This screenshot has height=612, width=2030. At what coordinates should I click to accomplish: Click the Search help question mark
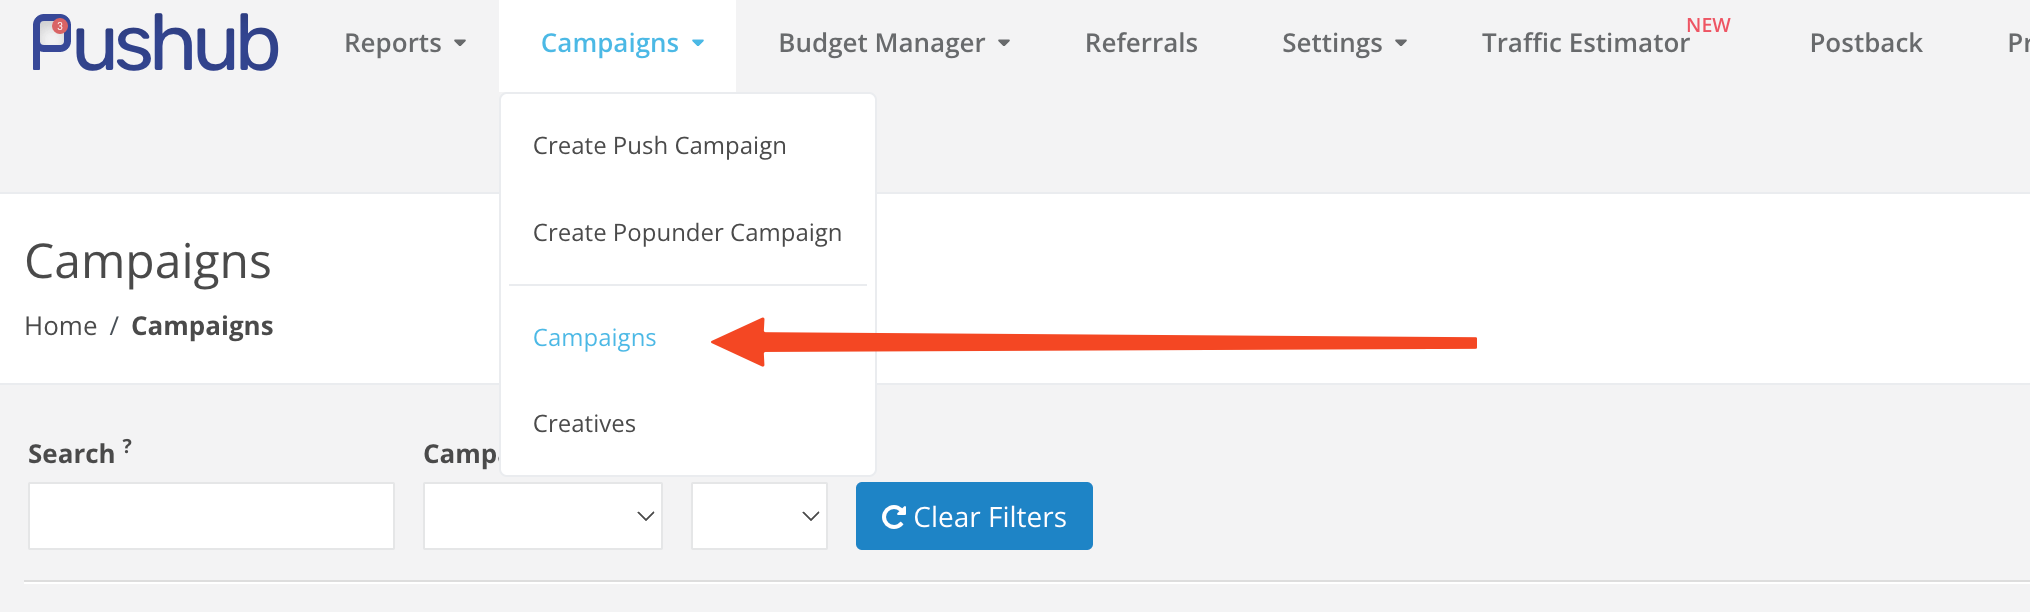coord(127,446)
